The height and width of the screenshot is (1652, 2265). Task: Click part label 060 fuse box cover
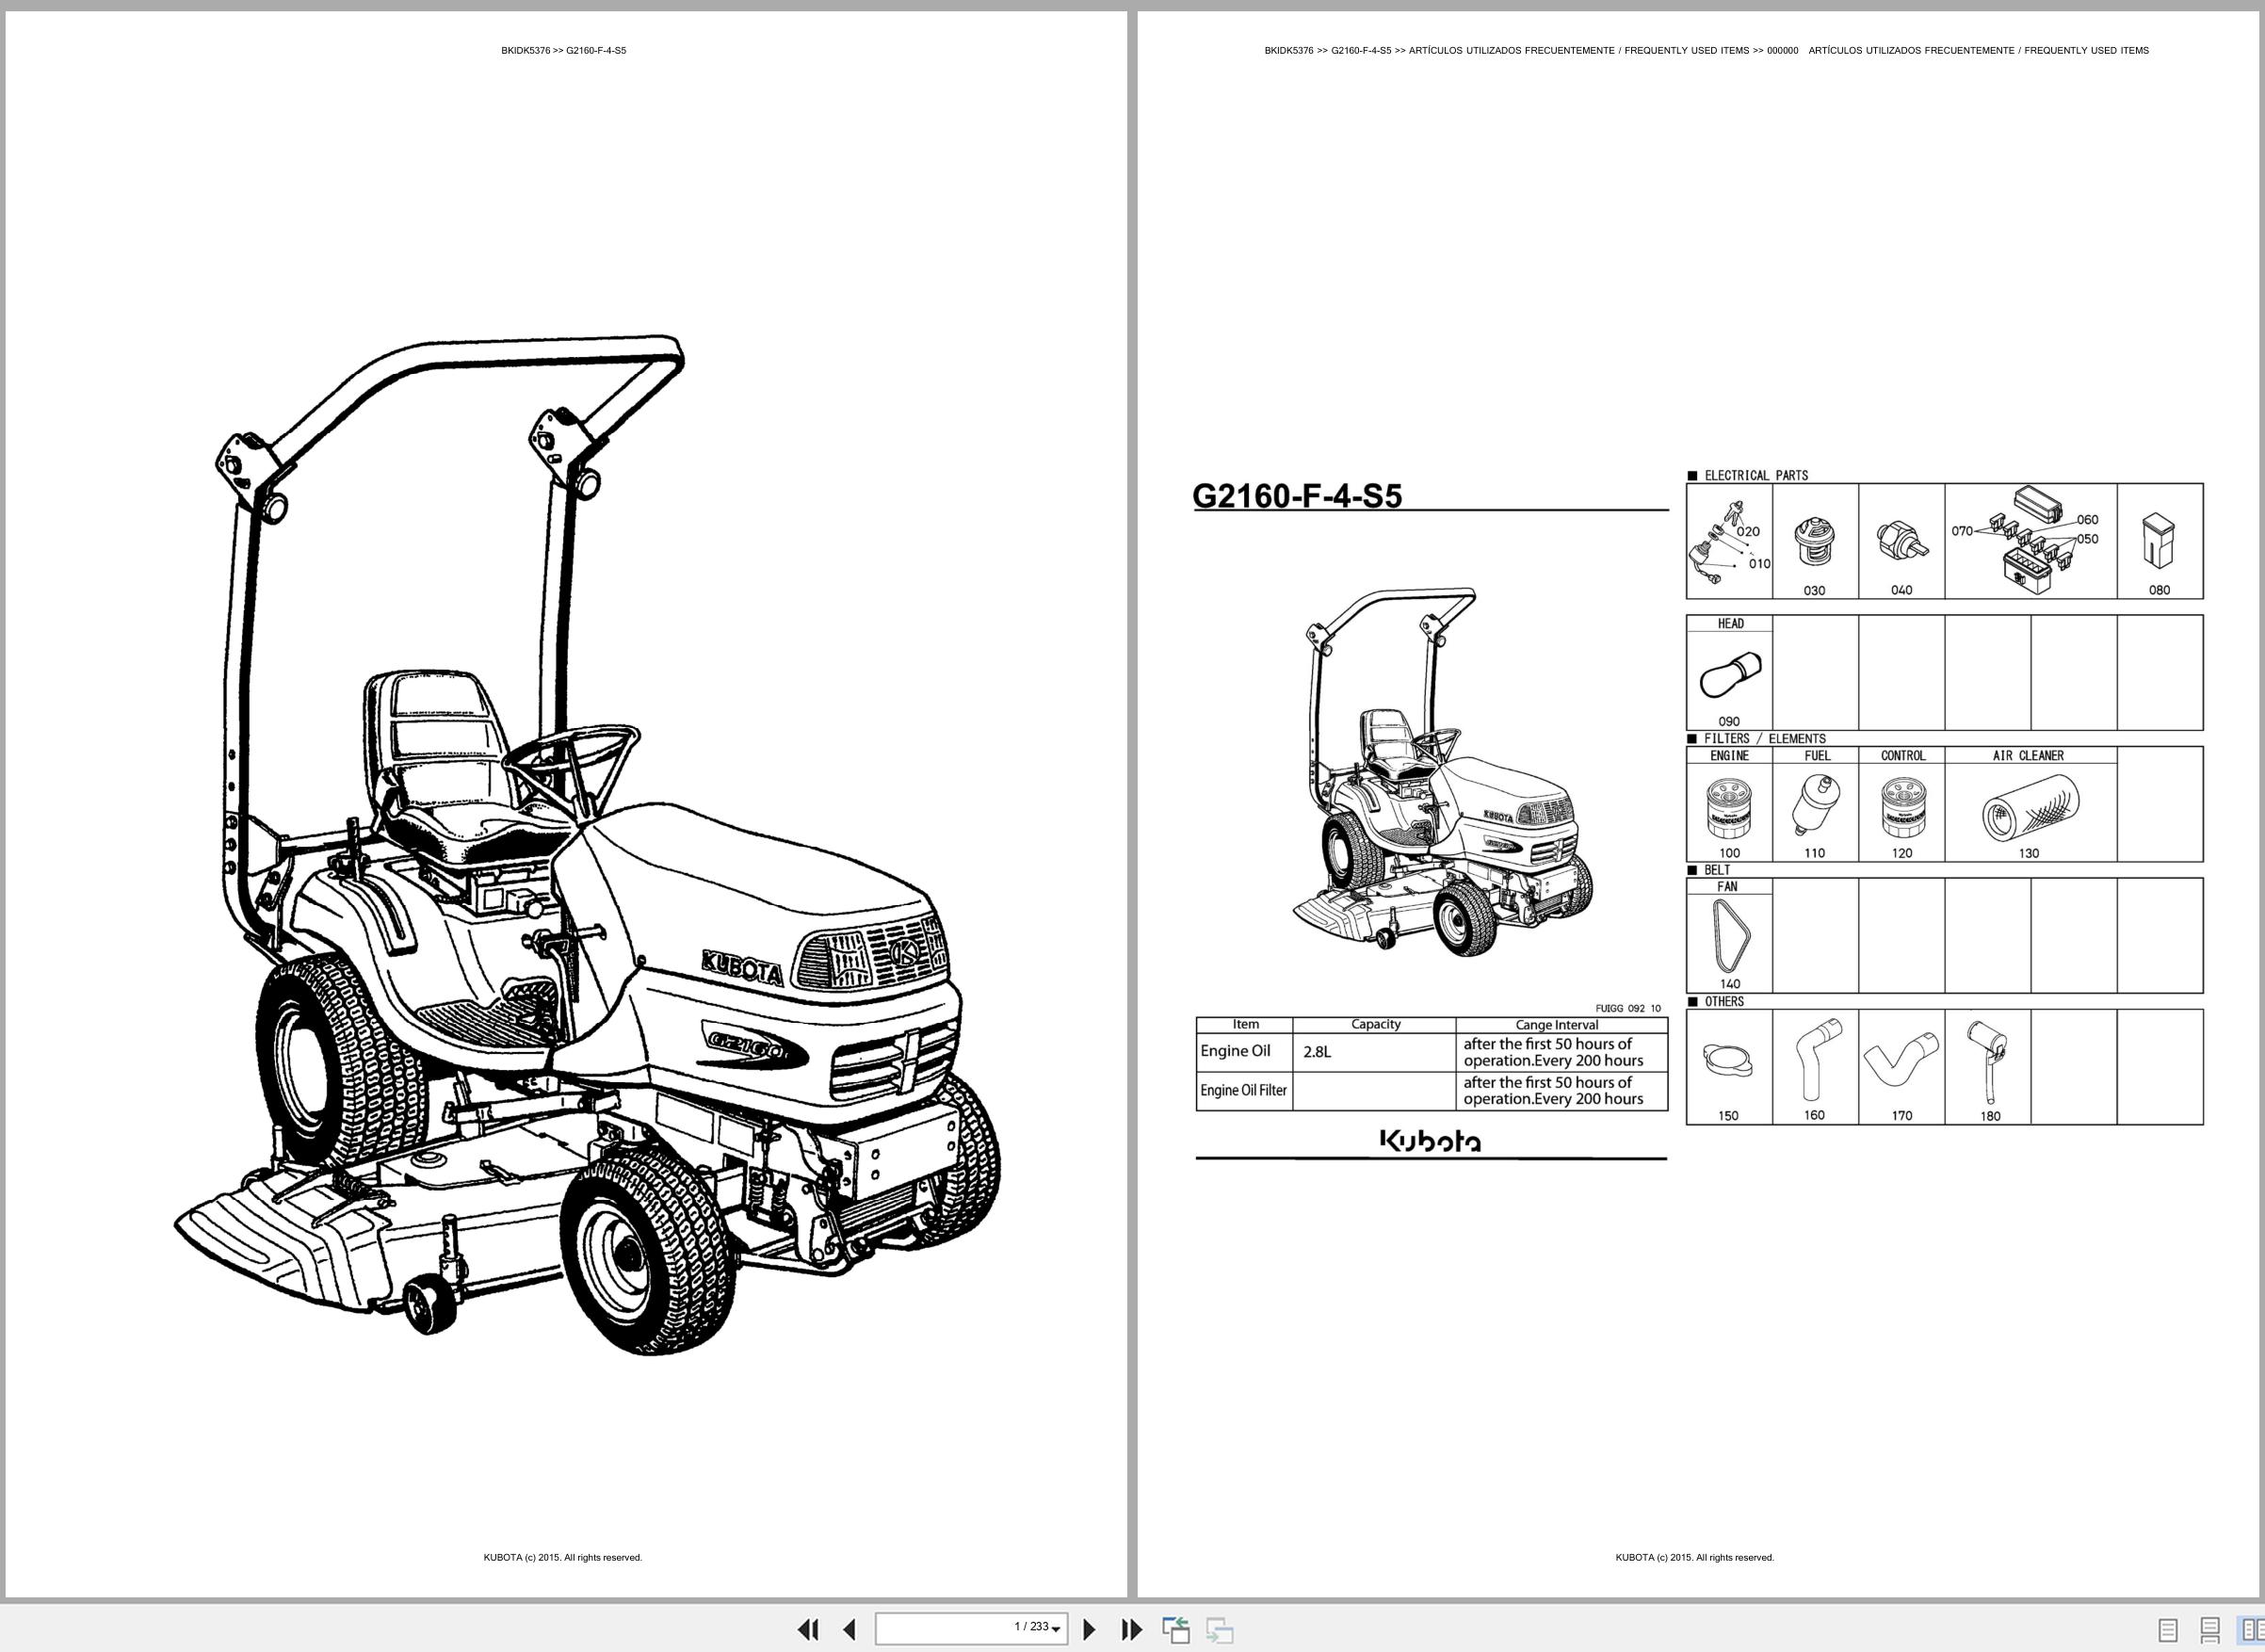[x=2088, y=520]
